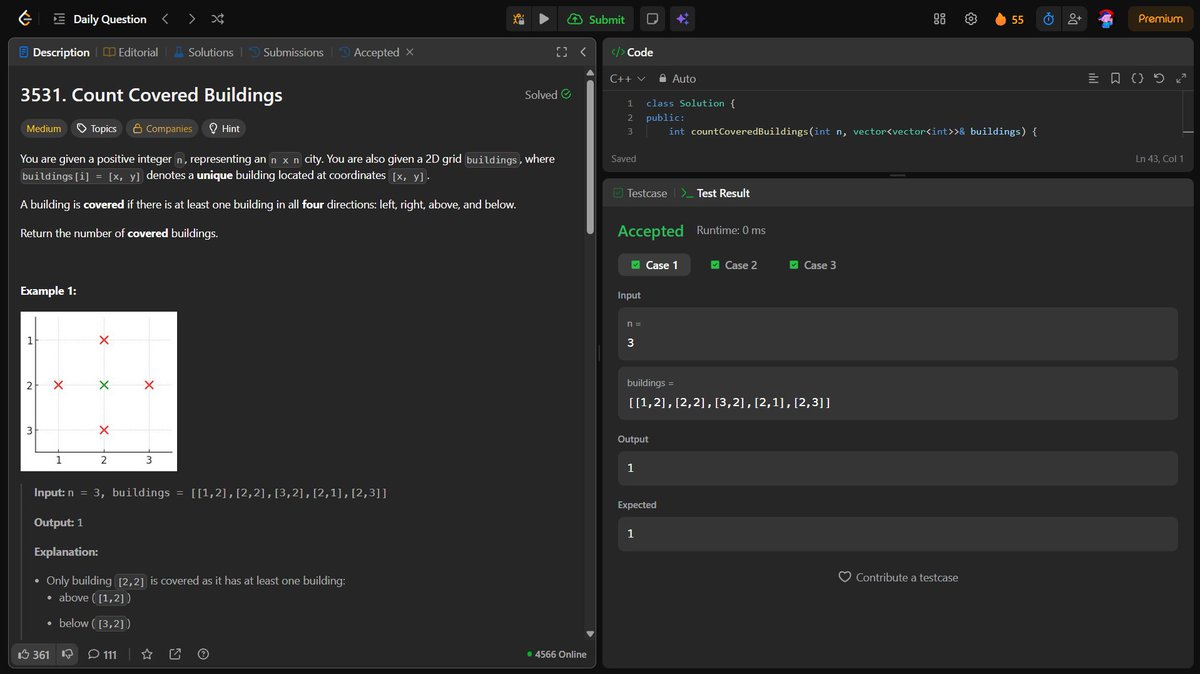View the 55 day streak flame

pos(1009,19)
